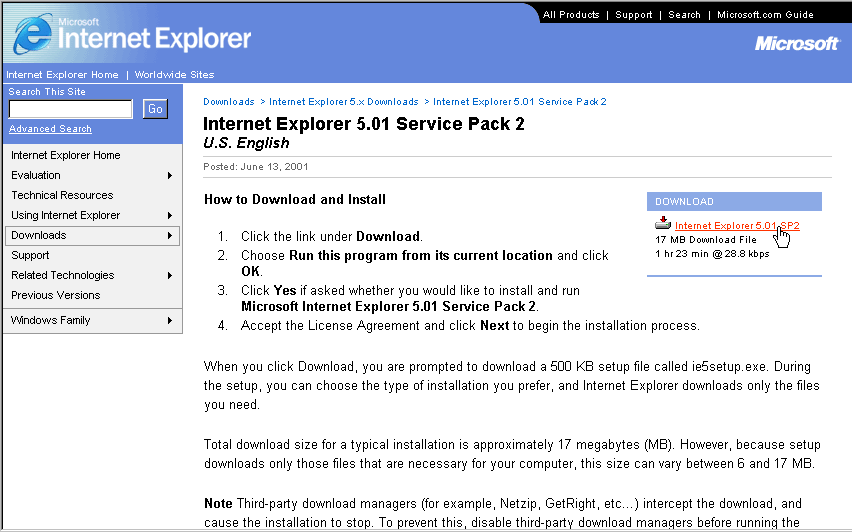Open All Products in top bar
This screenshot has height=532, width=852.
tap(571, 15)
